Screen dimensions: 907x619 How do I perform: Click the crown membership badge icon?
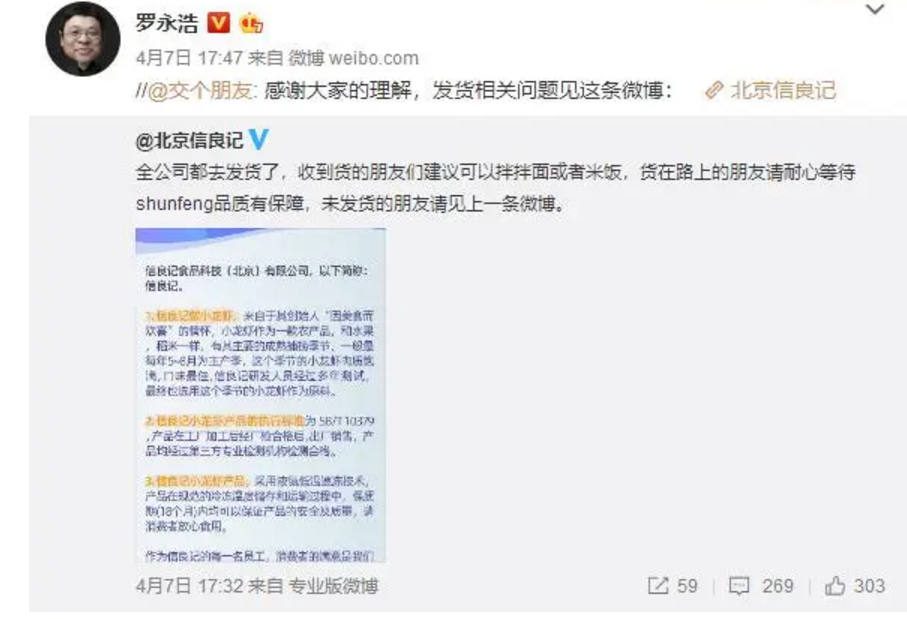(251, 23)
